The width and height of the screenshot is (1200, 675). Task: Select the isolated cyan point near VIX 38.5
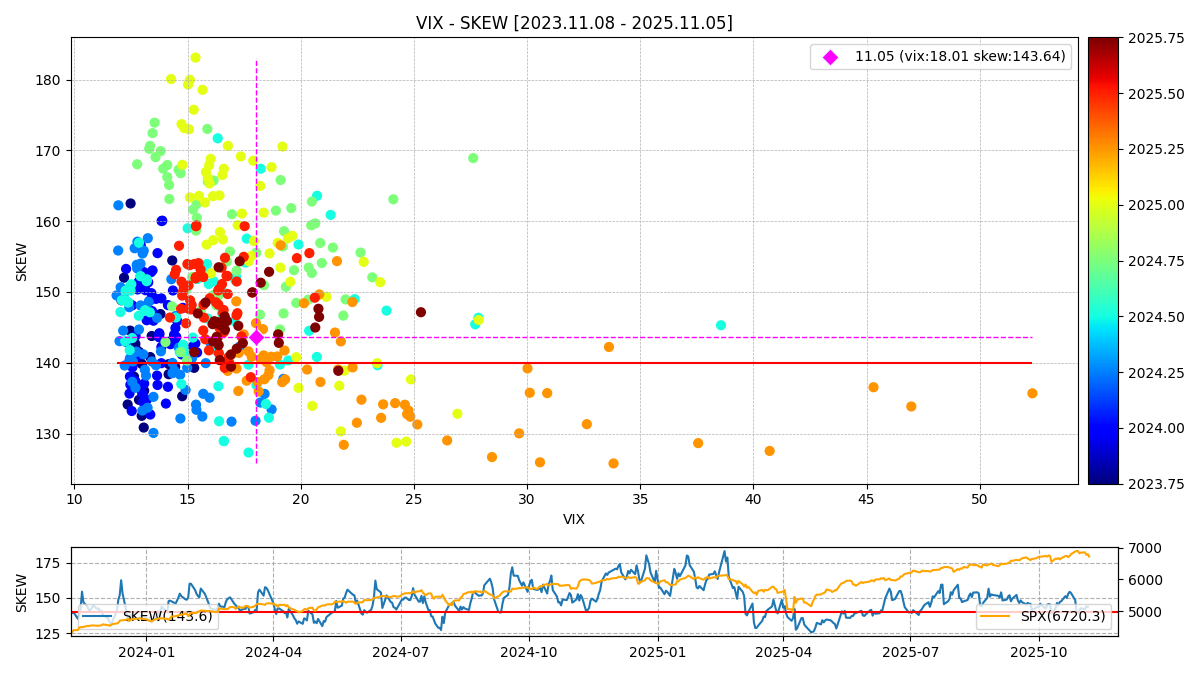point(721,325)
